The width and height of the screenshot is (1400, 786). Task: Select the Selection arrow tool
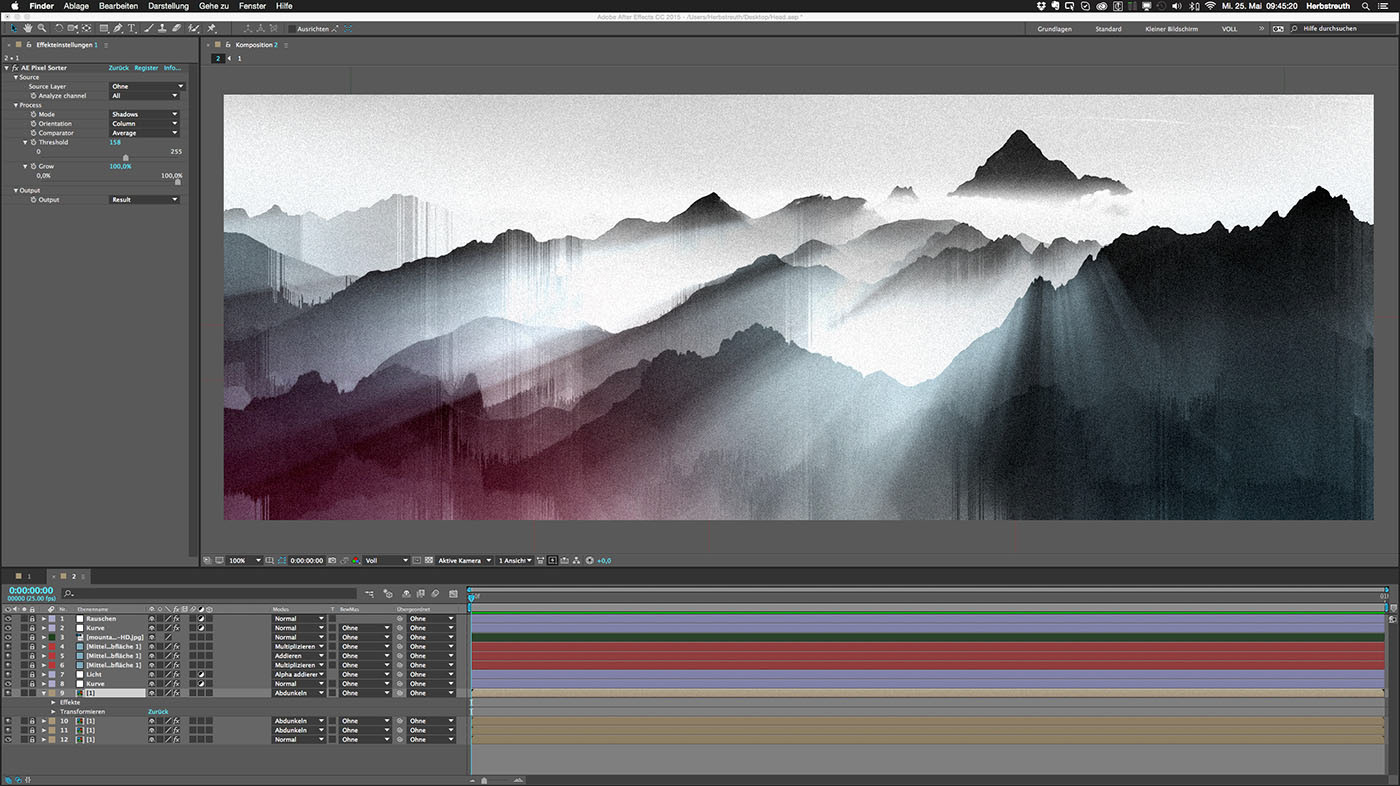tap(13, 29)
